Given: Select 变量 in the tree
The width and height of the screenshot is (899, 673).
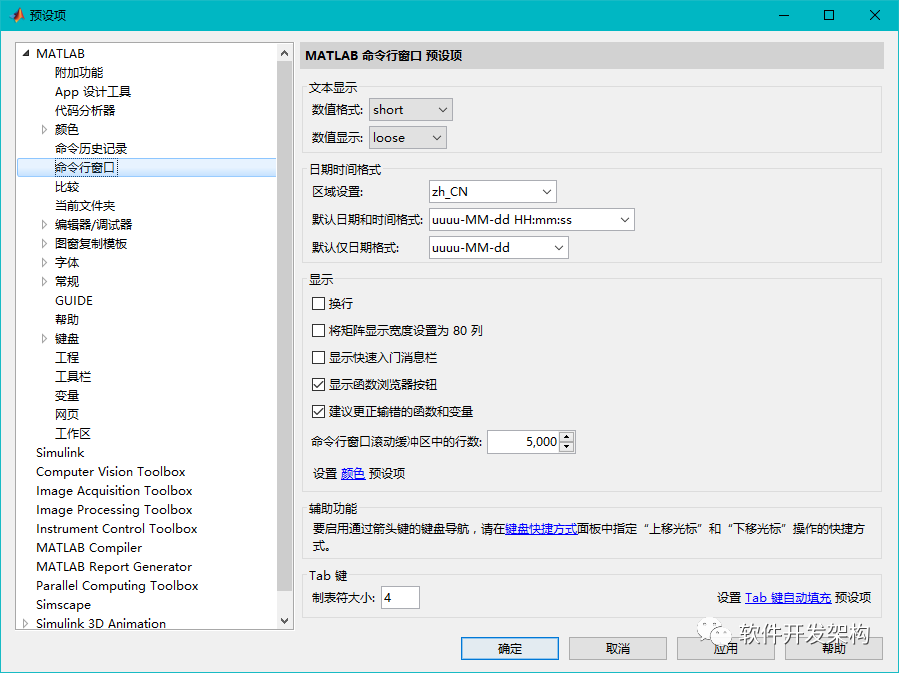Looking at the screenshot, I should pos(67,396).
